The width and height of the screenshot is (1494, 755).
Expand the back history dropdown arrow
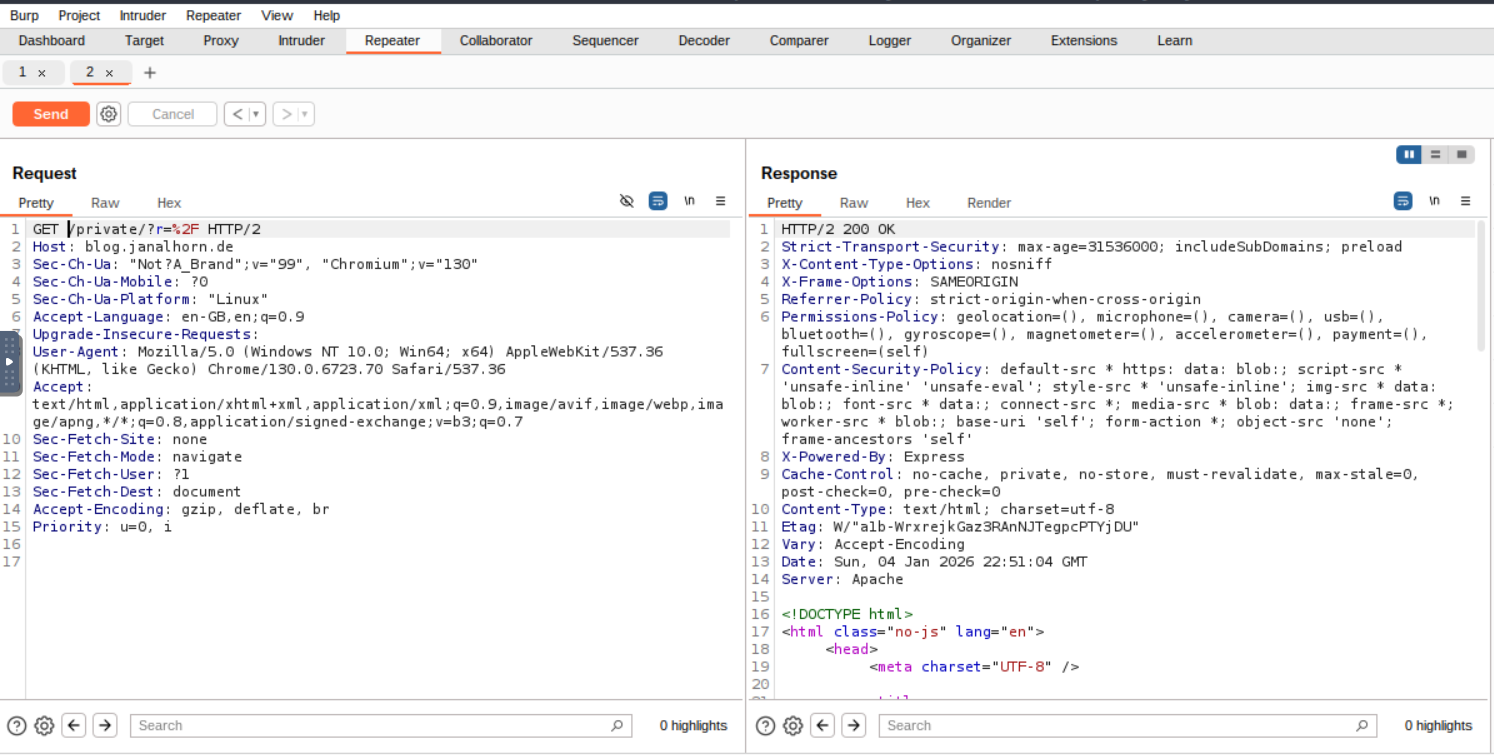click(256, 114)
